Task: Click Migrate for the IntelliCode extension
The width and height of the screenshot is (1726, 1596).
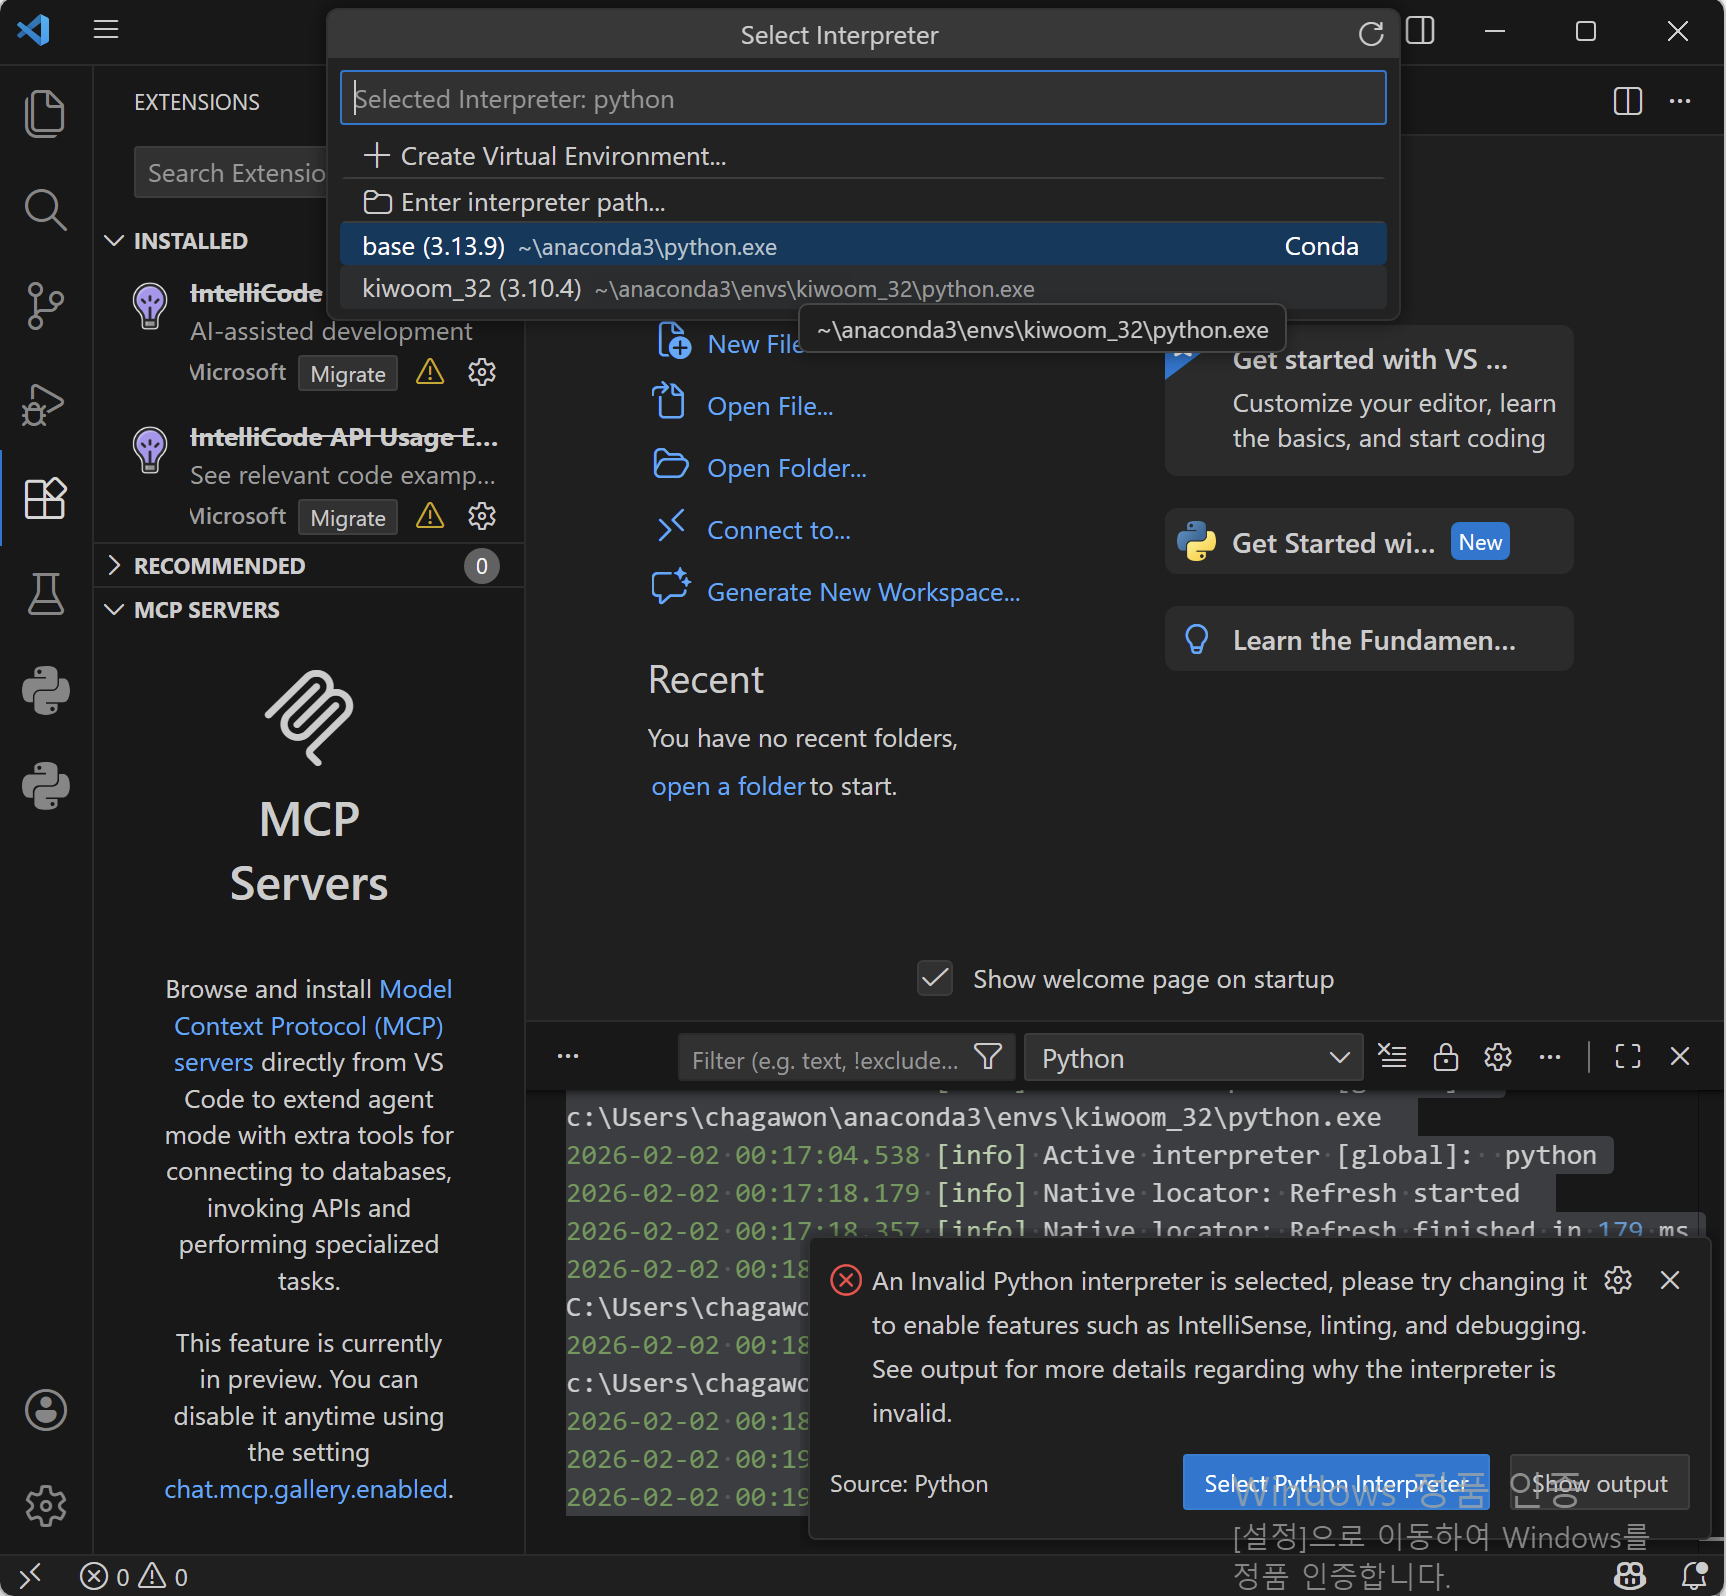Action: 348,374
